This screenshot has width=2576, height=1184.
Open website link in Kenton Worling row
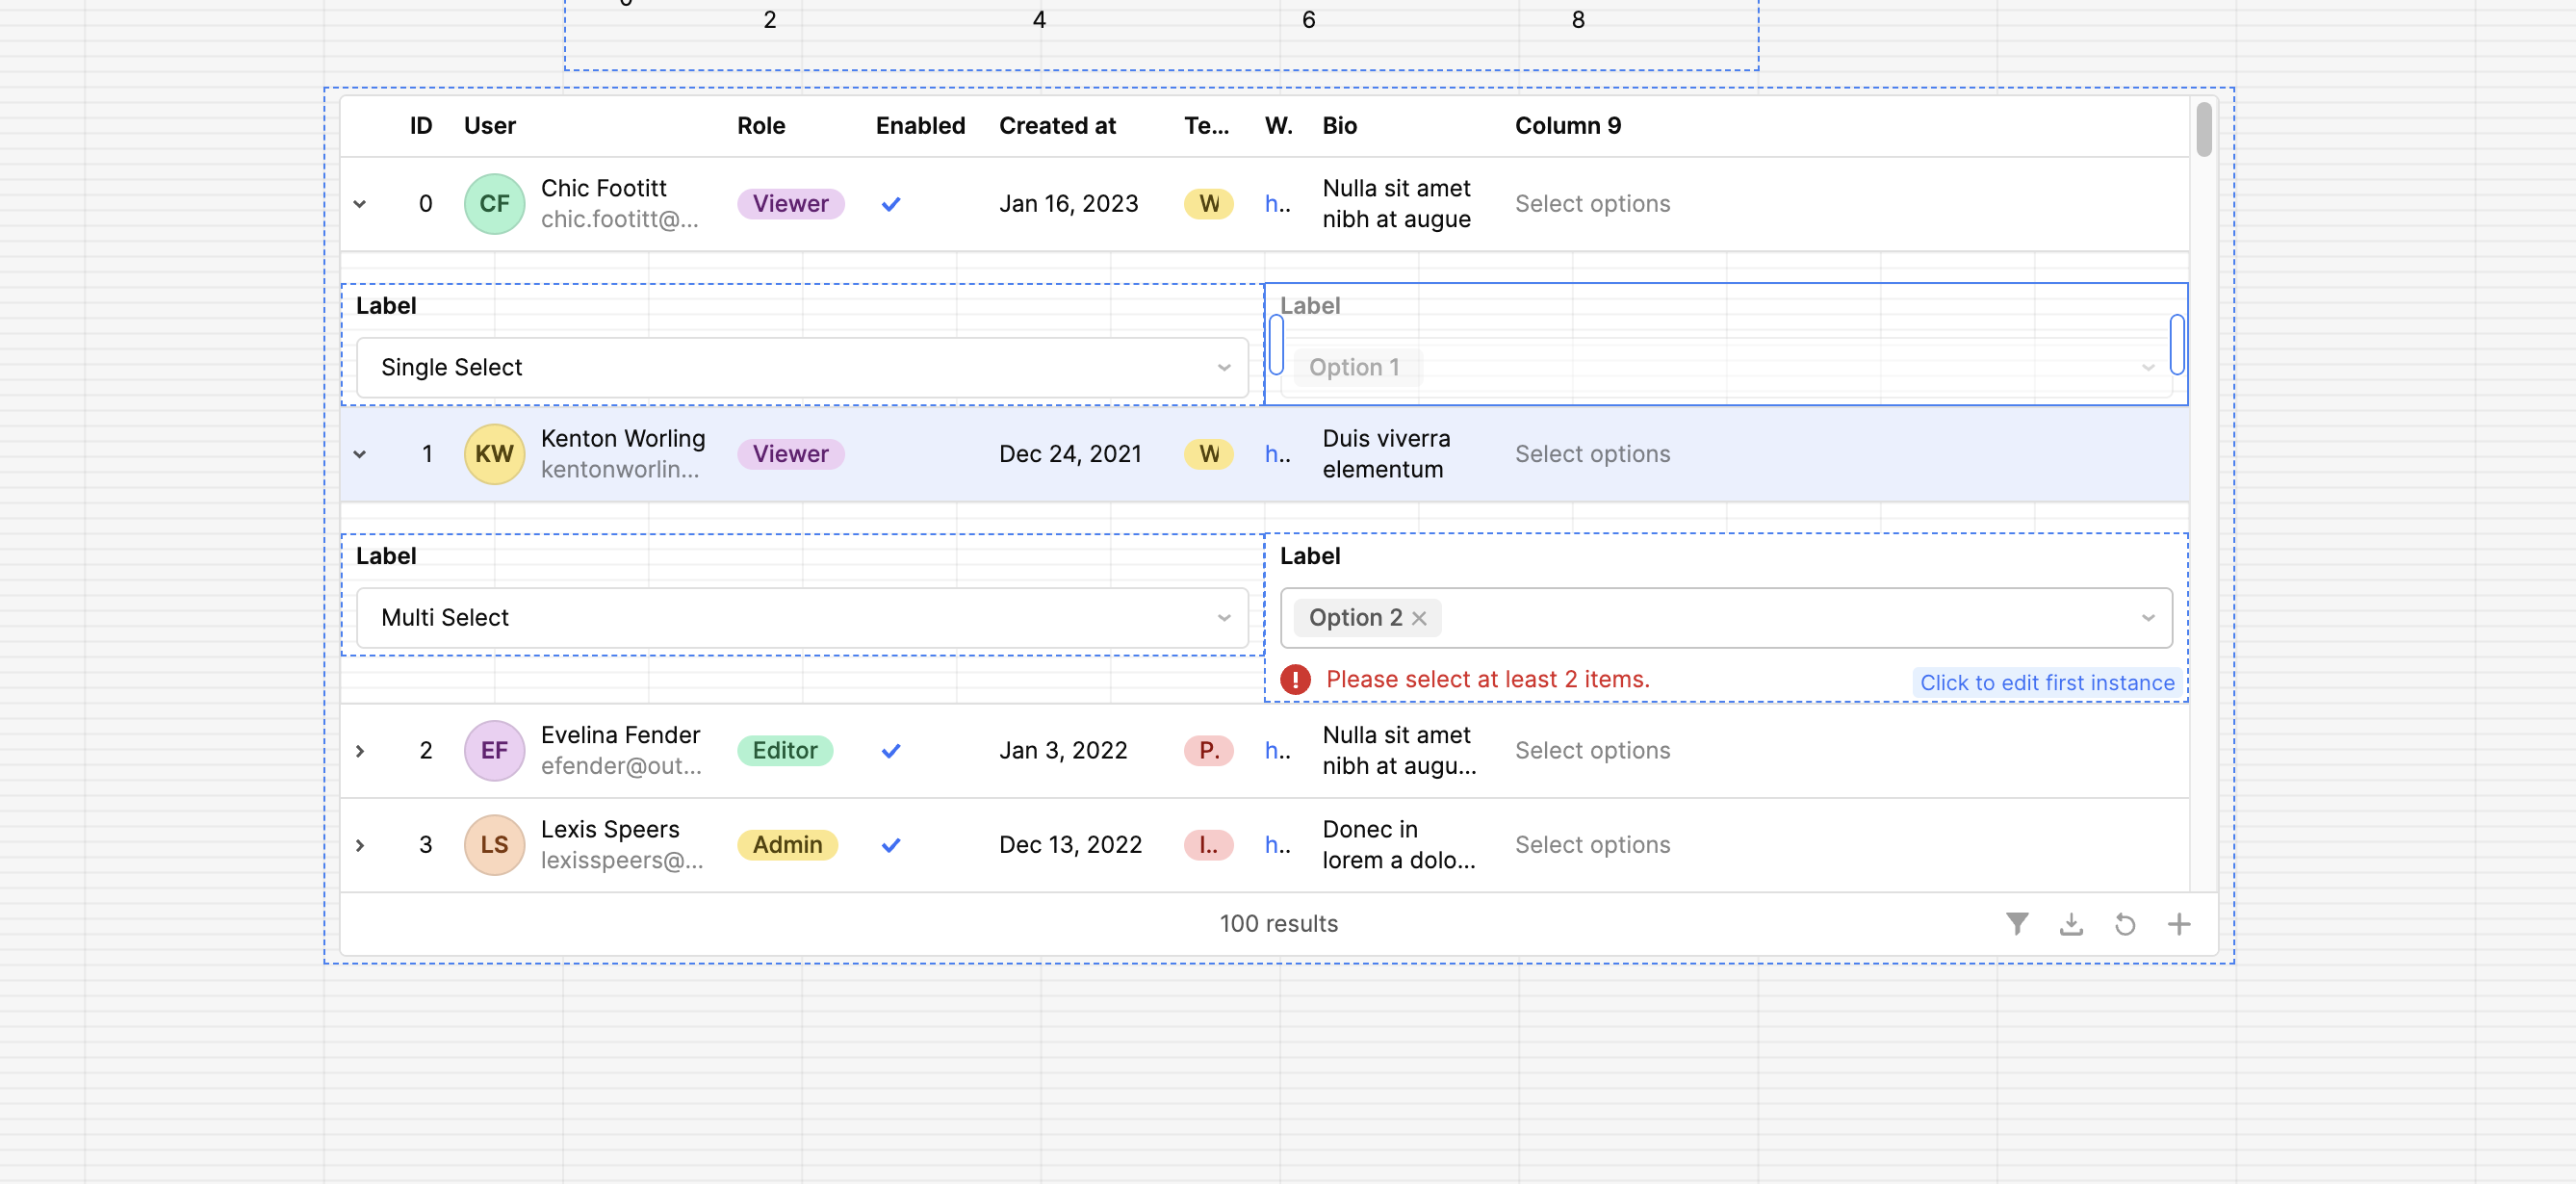pyautogui.click(x=1277, y=453)
